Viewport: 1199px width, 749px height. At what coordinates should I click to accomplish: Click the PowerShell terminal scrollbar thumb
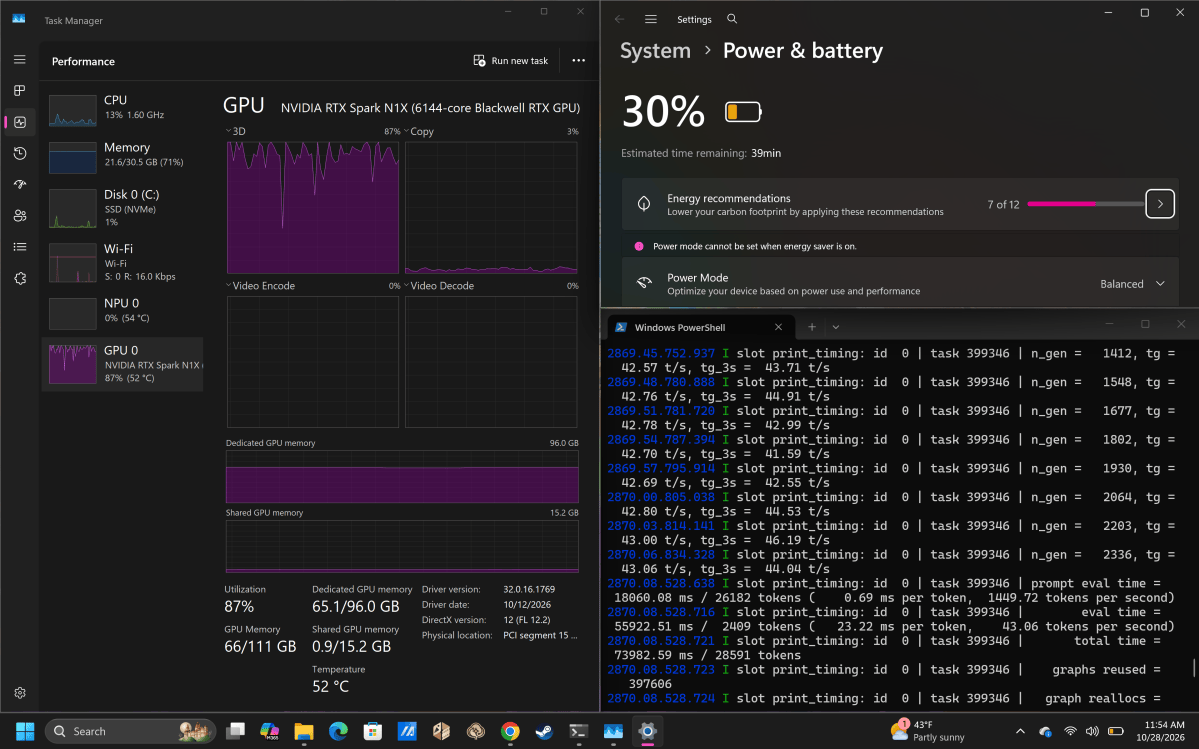point(1194,668)
